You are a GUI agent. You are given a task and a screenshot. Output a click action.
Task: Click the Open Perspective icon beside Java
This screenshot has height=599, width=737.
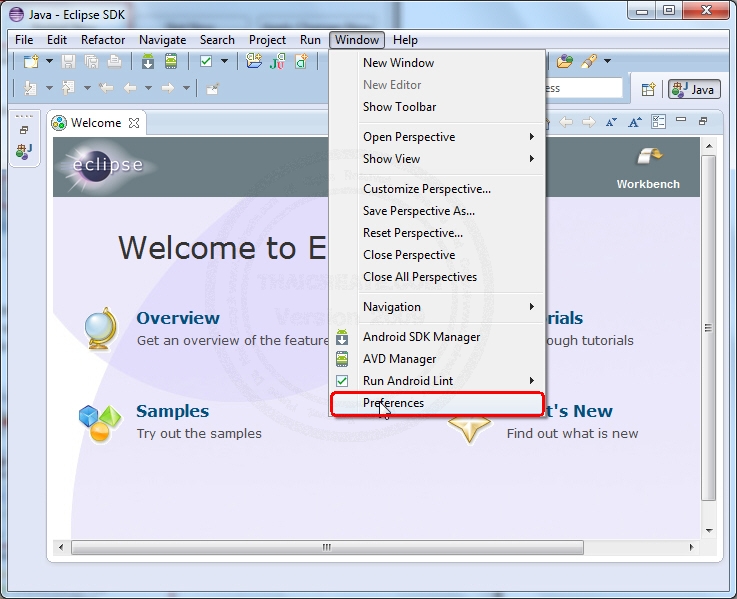pos(648,89)
